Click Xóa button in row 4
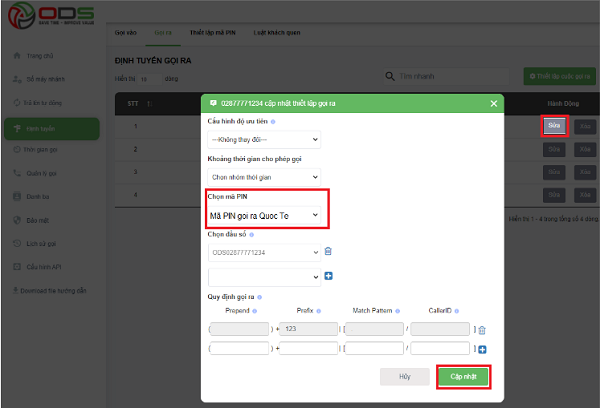 tap(585, 196)
